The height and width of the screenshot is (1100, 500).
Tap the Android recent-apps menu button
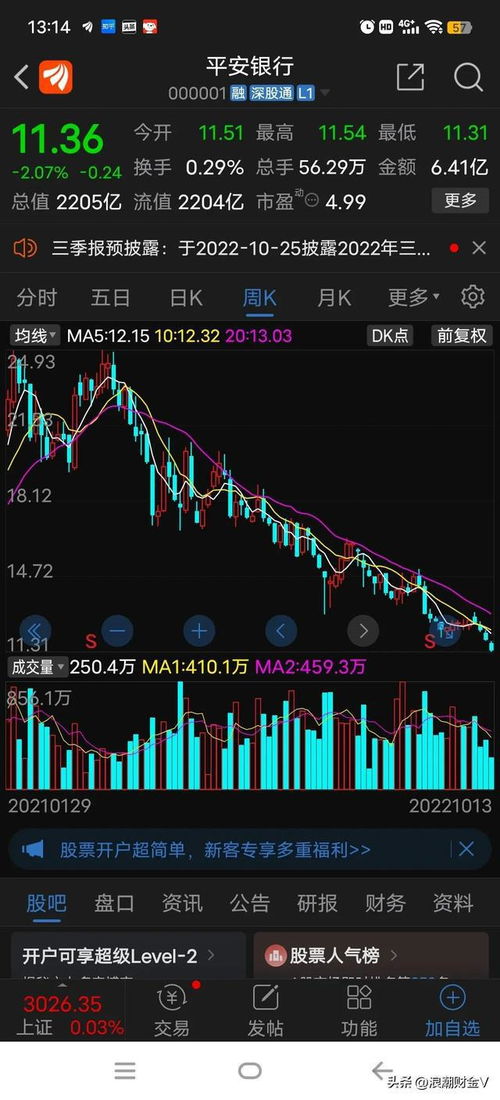(x=125, y=1070)
